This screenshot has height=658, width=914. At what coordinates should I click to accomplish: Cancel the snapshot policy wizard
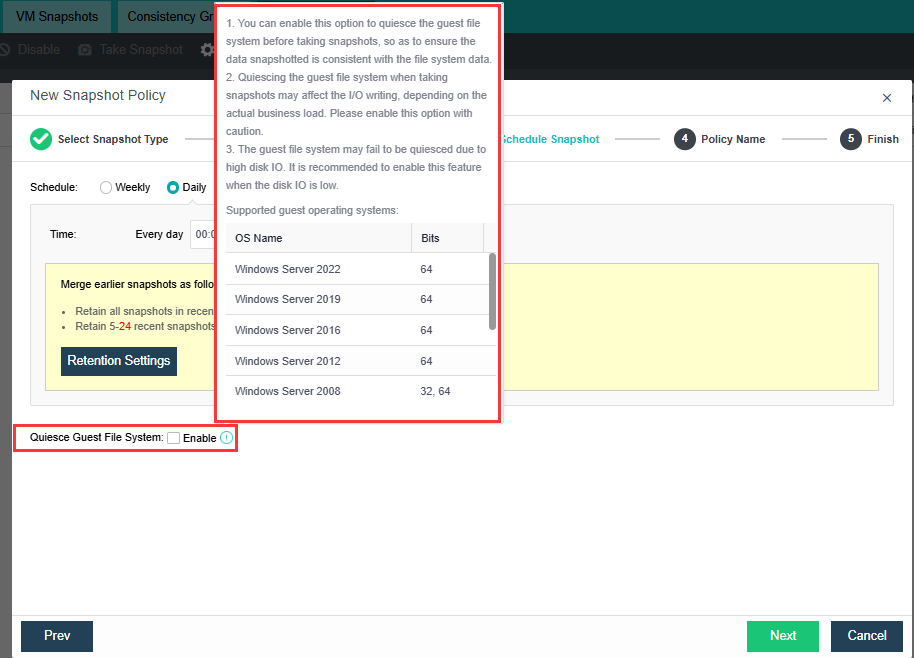pyautogui.click(x=866, y=636)
